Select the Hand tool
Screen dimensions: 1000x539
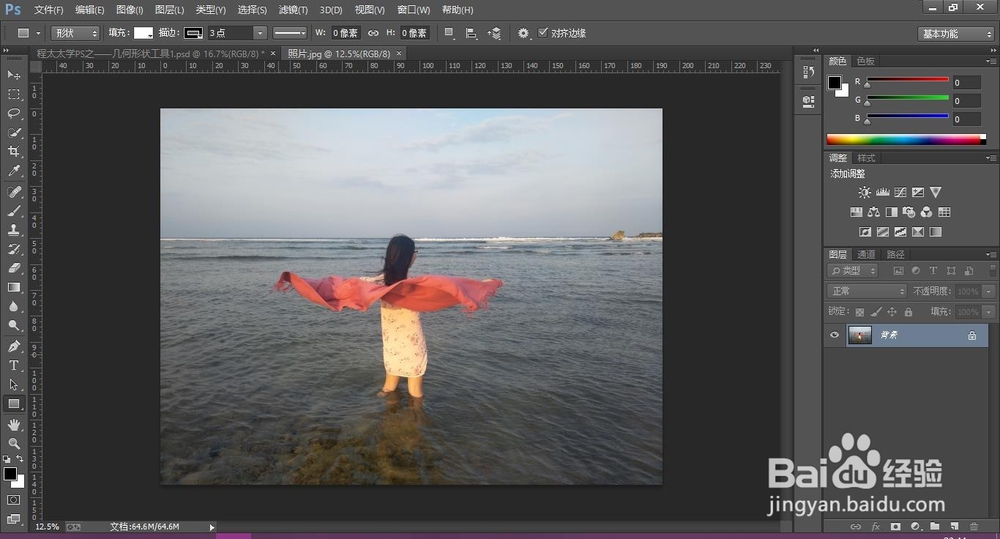13,425
